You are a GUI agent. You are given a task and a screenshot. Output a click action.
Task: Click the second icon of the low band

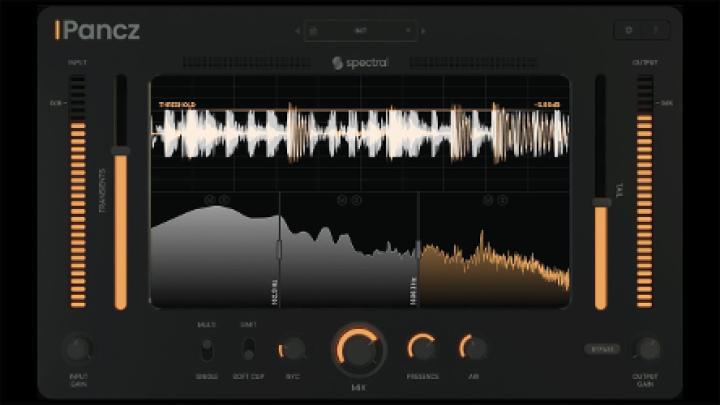(224, 200)
